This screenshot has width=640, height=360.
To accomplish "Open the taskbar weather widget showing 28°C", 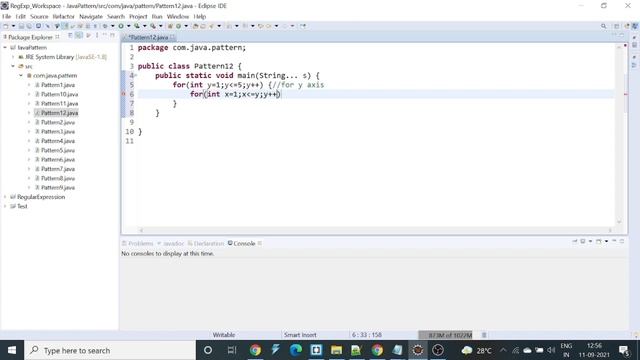I will pos(476,350).
